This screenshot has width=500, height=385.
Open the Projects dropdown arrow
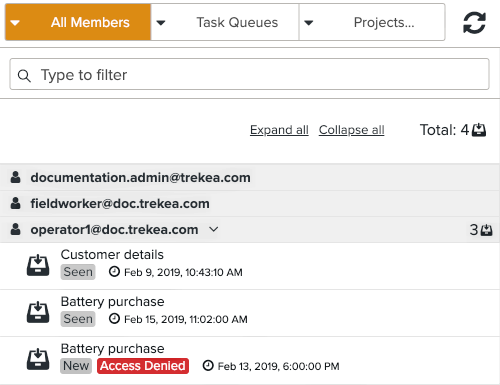309,23
